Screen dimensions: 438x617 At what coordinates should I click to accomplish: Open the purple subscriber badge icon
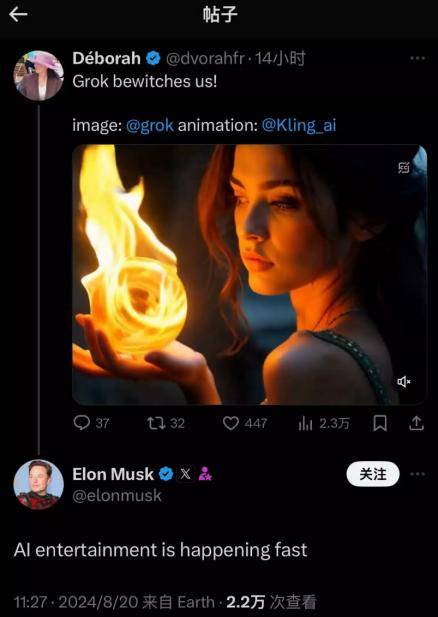pos(205,474)
